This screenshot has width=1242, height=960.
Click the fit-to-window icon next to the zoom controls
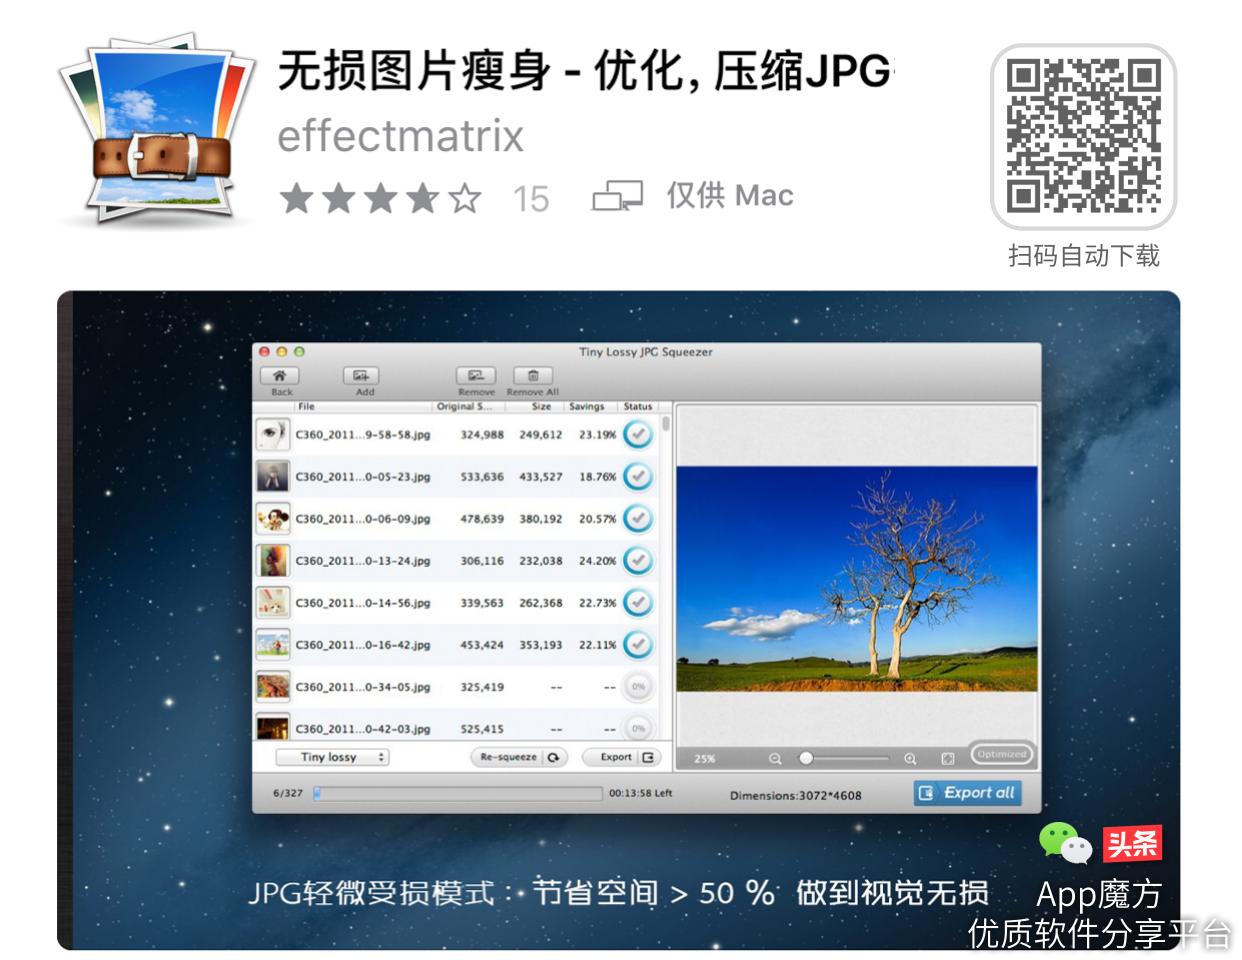coord(948,758)
